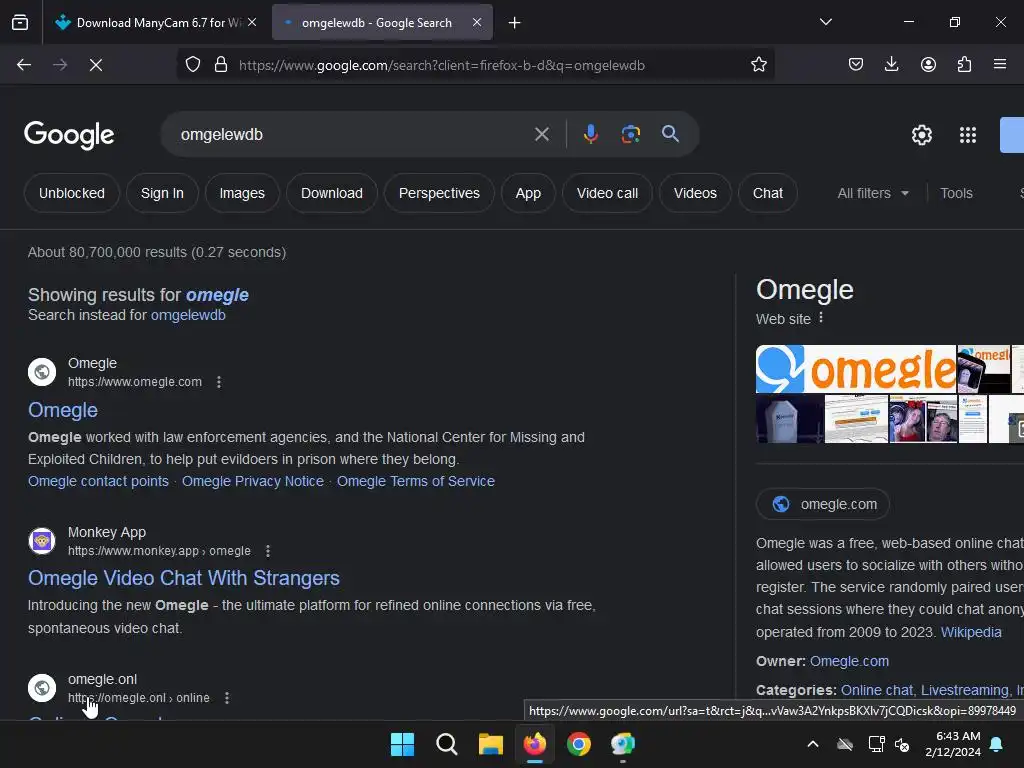Open Google quick settings gear

(x=921, y=135)
